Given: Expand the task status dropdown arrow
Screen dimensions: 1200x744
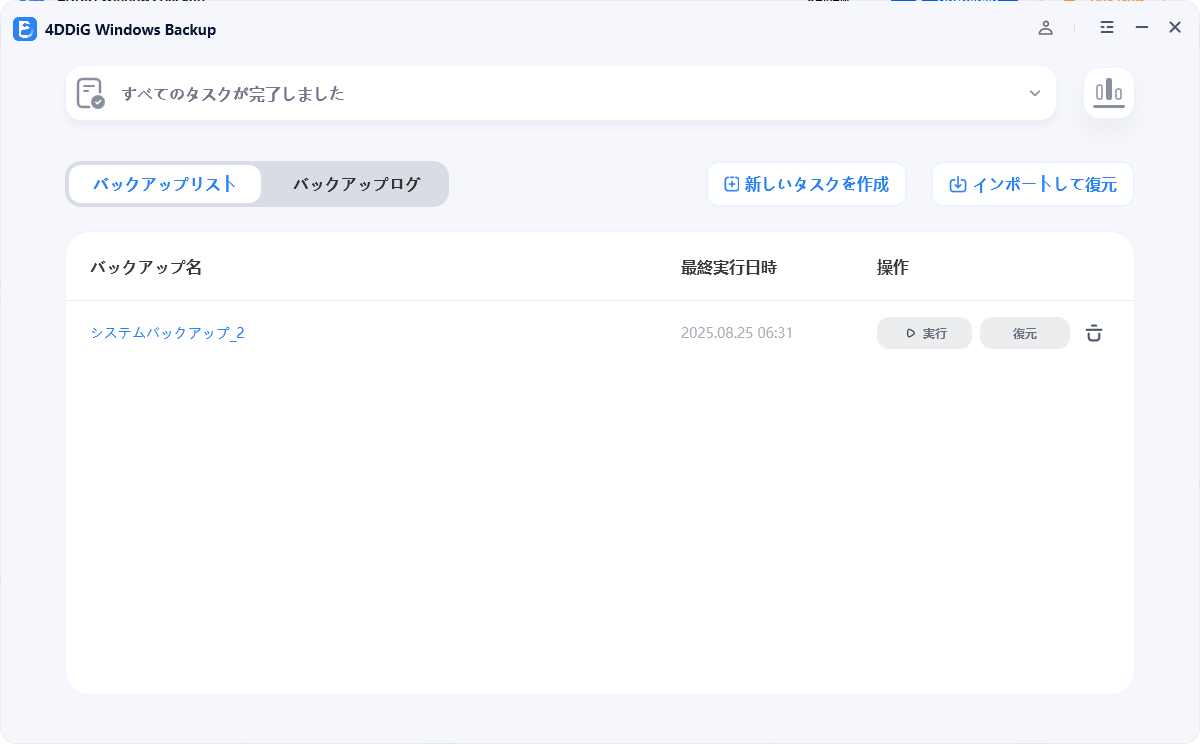Looking at the screenshot, I should (x=1035, y=93).
